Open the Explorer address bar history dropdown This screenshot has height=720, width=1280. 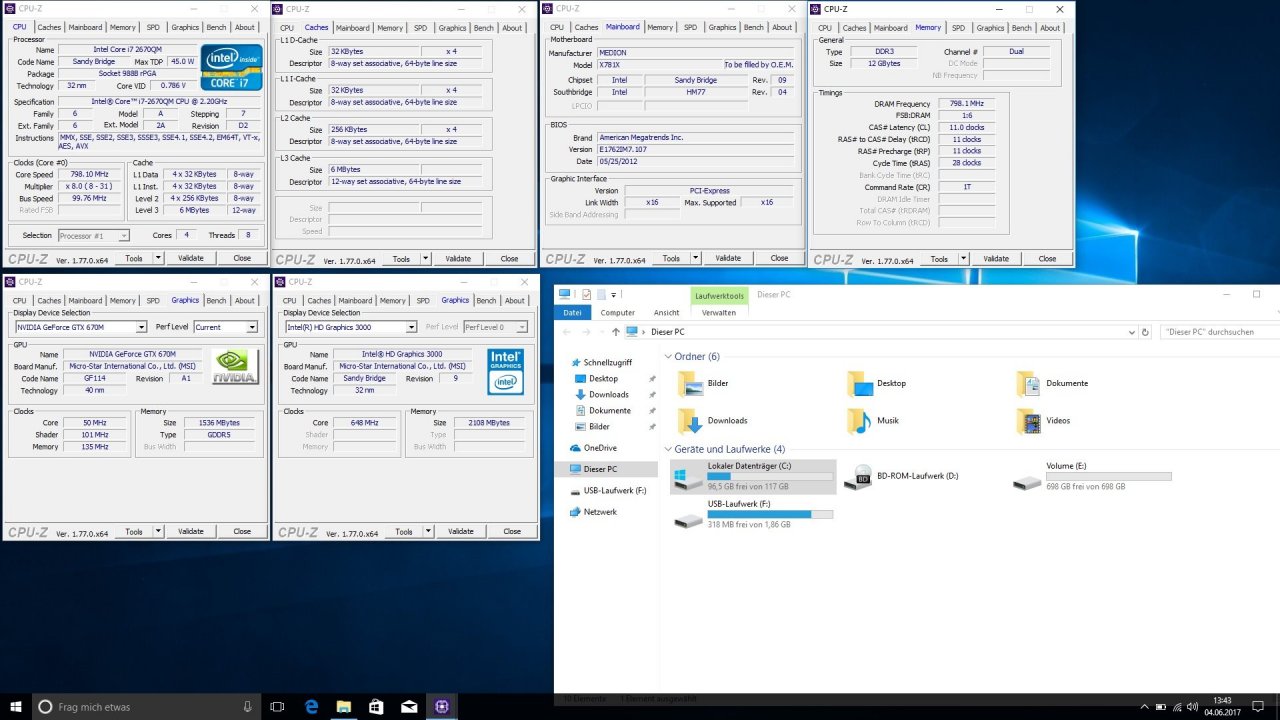click(1131, 332)
